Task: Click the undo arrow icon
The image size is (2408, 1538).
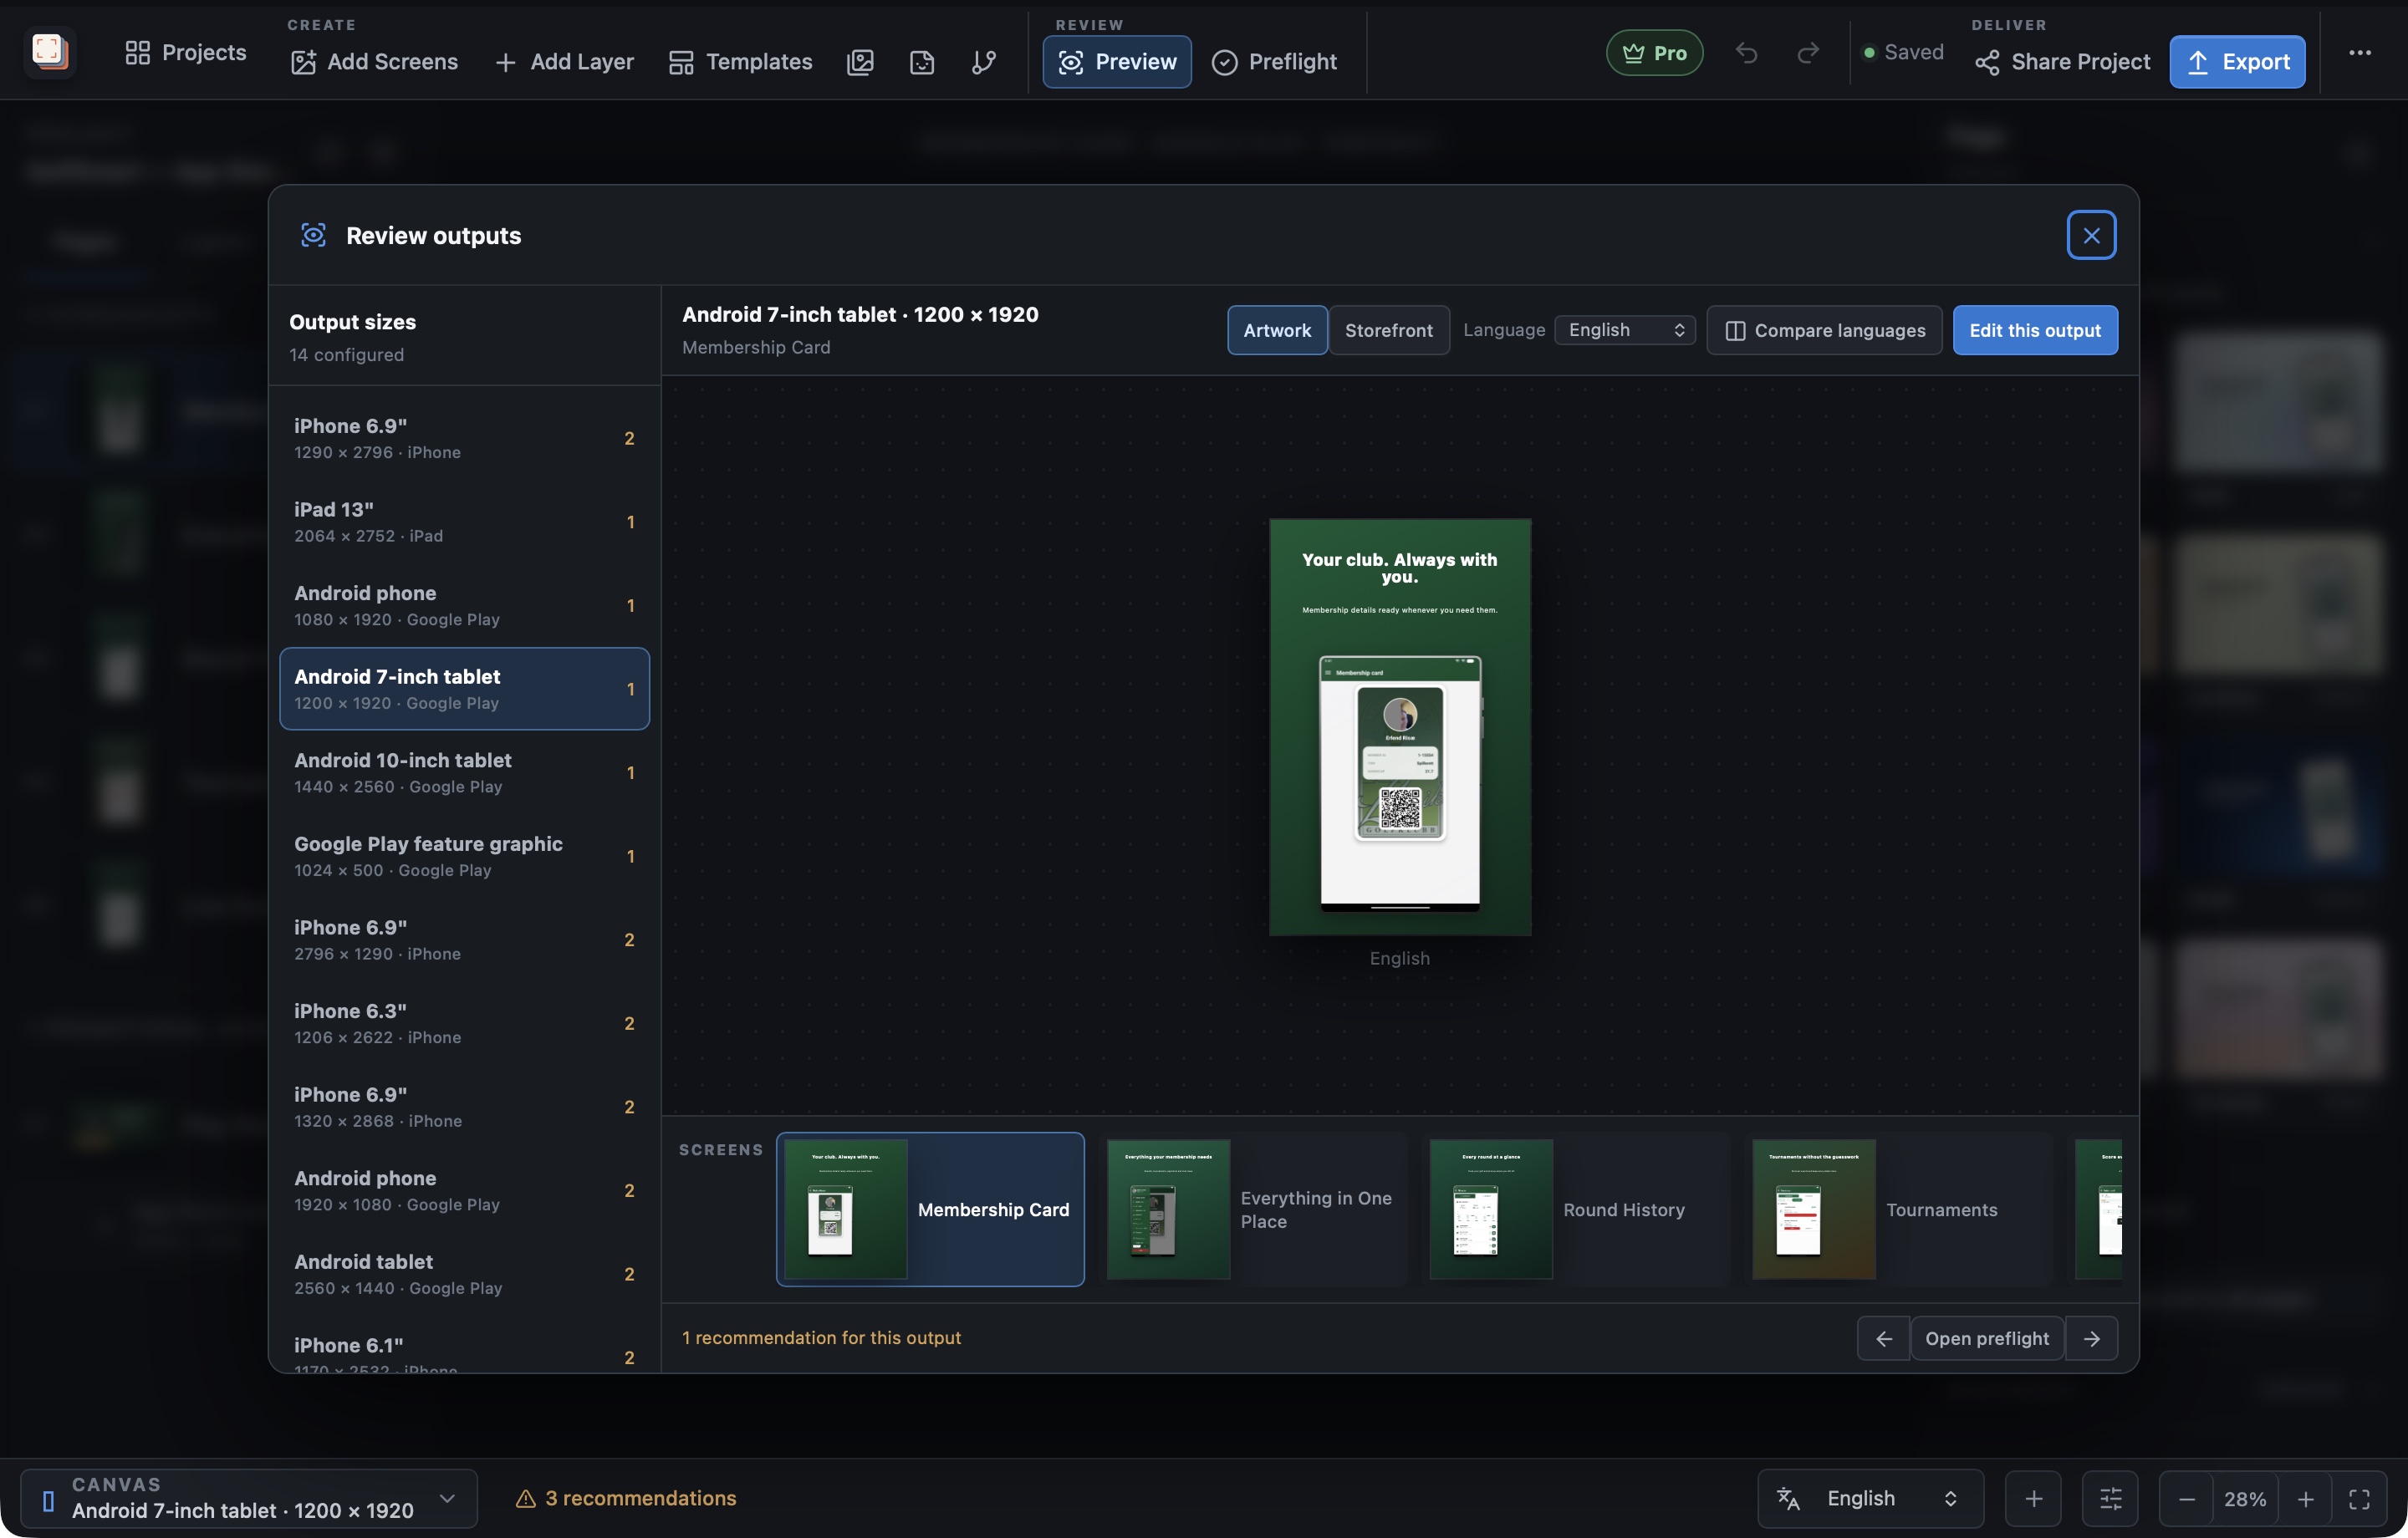Action: pyautogui.click(x=1746, y=53)
